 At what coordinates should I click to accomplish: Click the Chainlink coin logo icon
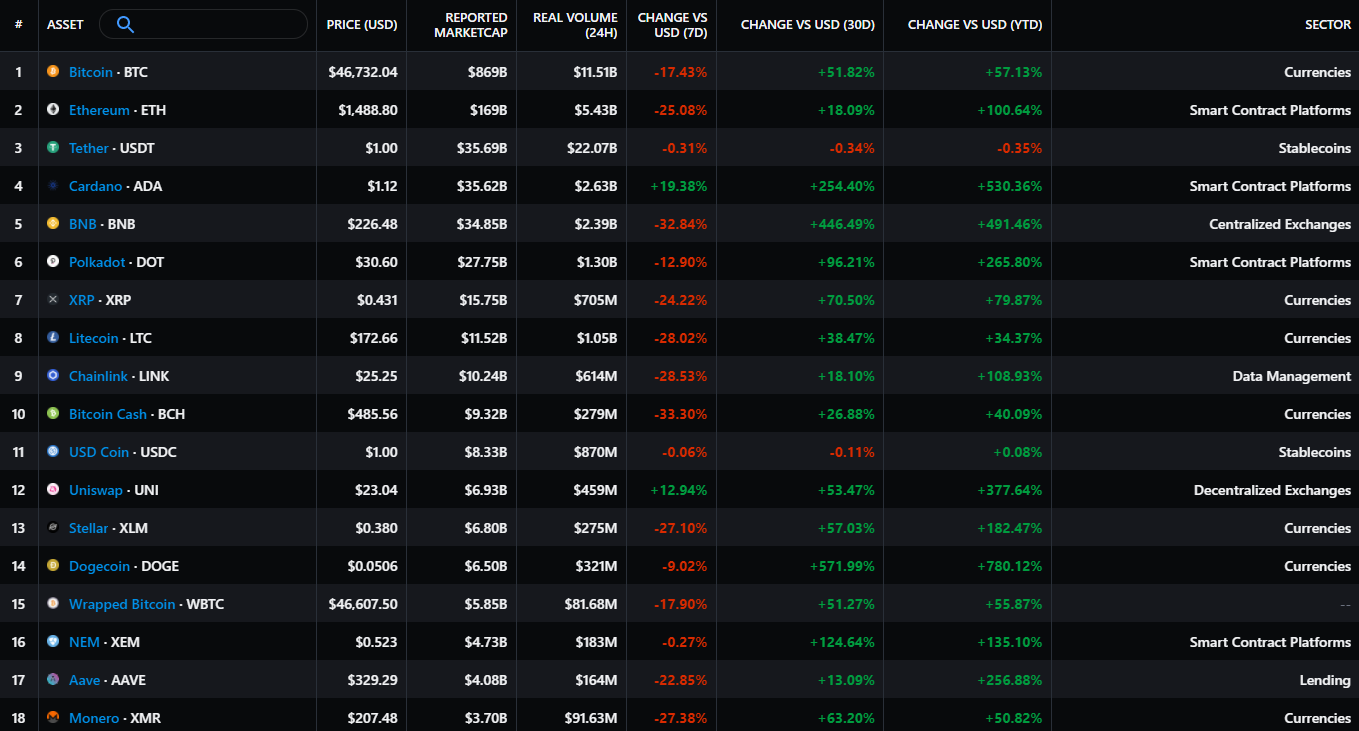54,375
